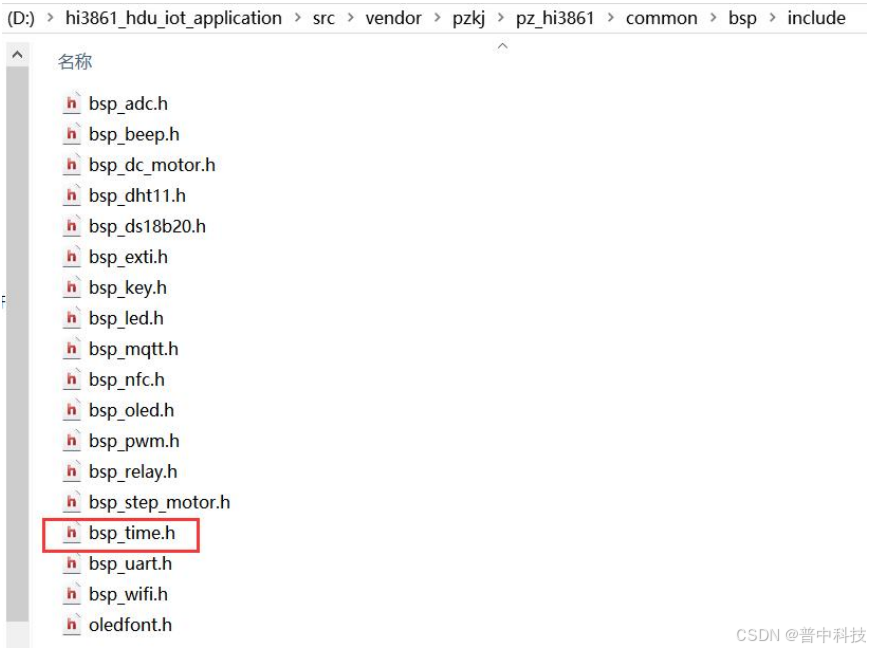Click the bsp_uart.h file icon
Viewport: 870px width, 650px height.
[72, 563]
